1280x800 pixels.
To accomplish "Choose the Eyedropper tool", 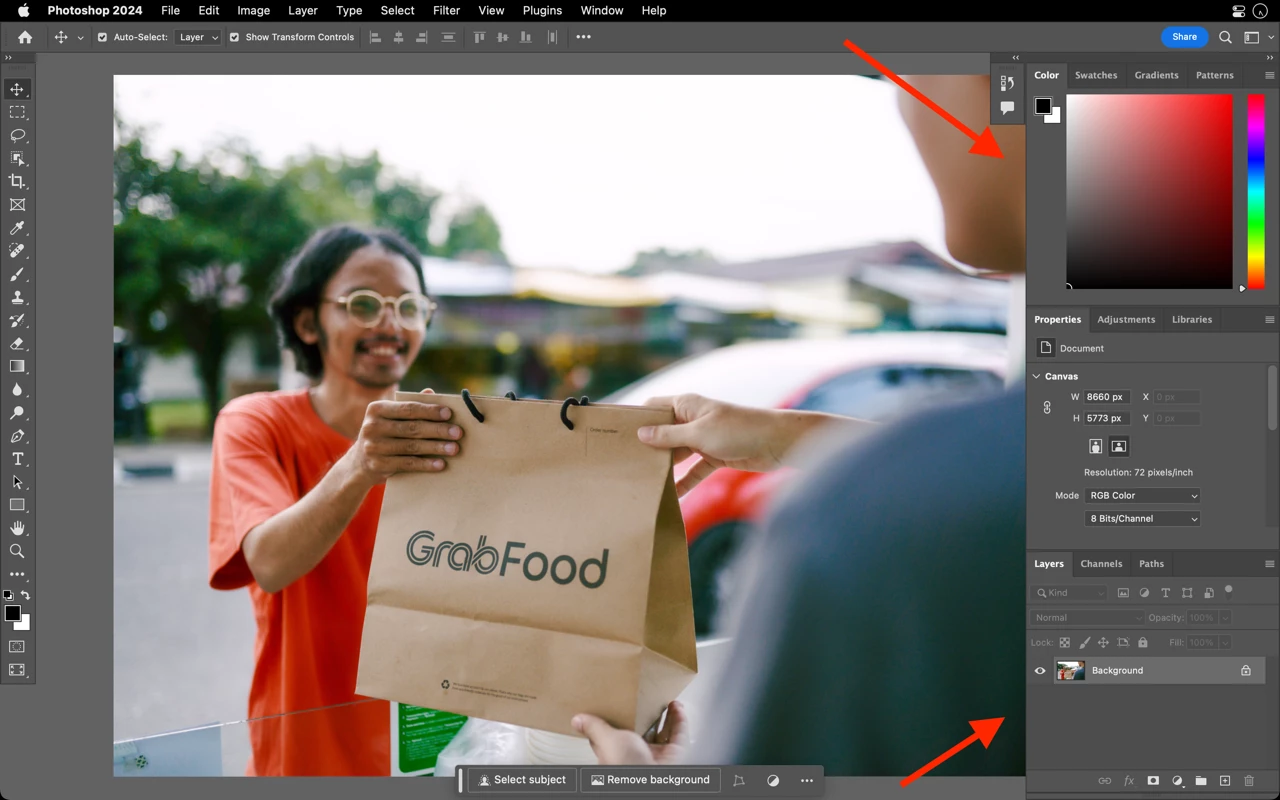I will 17,228.
